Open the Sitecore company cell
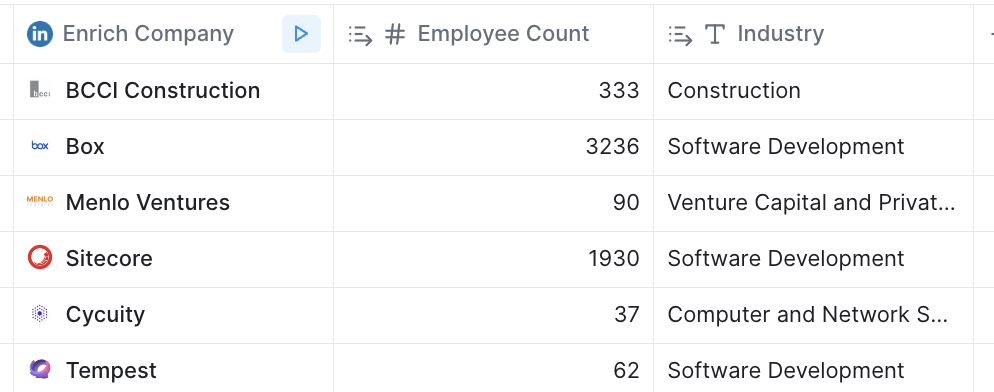The width and height of the screenshot is (994, 392). tap(174, 259)
